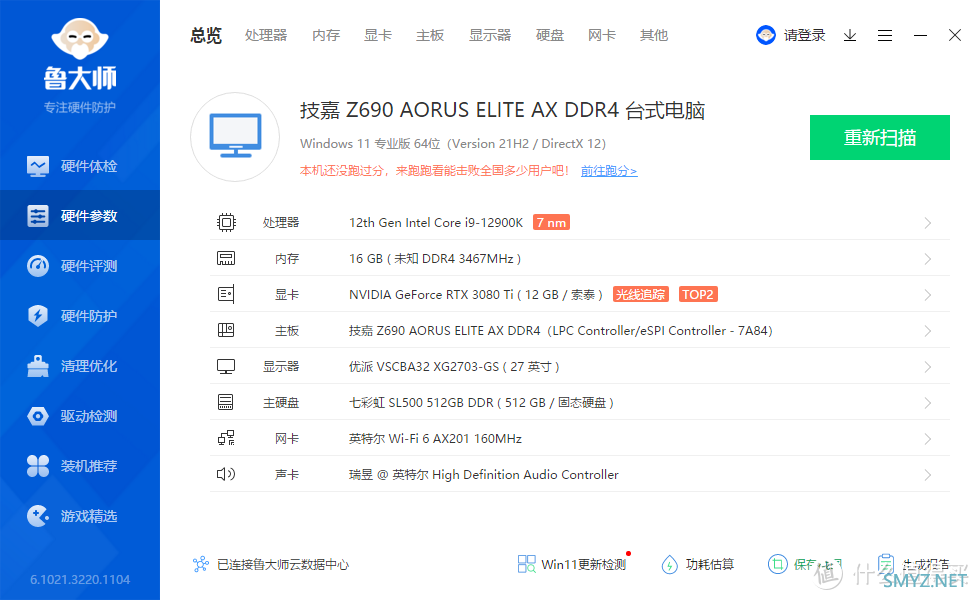Click the cloud data center icon

pos(201,564)
